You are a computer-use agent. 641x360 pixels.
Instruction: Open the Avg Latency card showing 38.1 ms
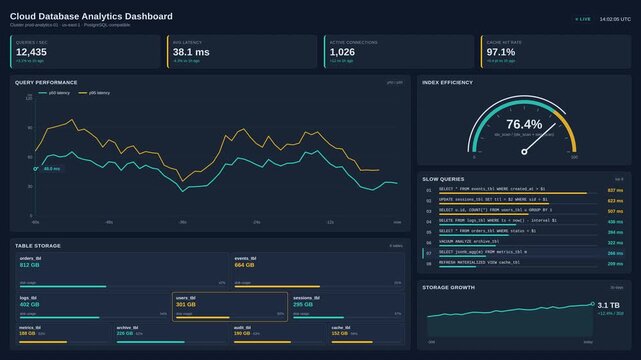(242, 51)
